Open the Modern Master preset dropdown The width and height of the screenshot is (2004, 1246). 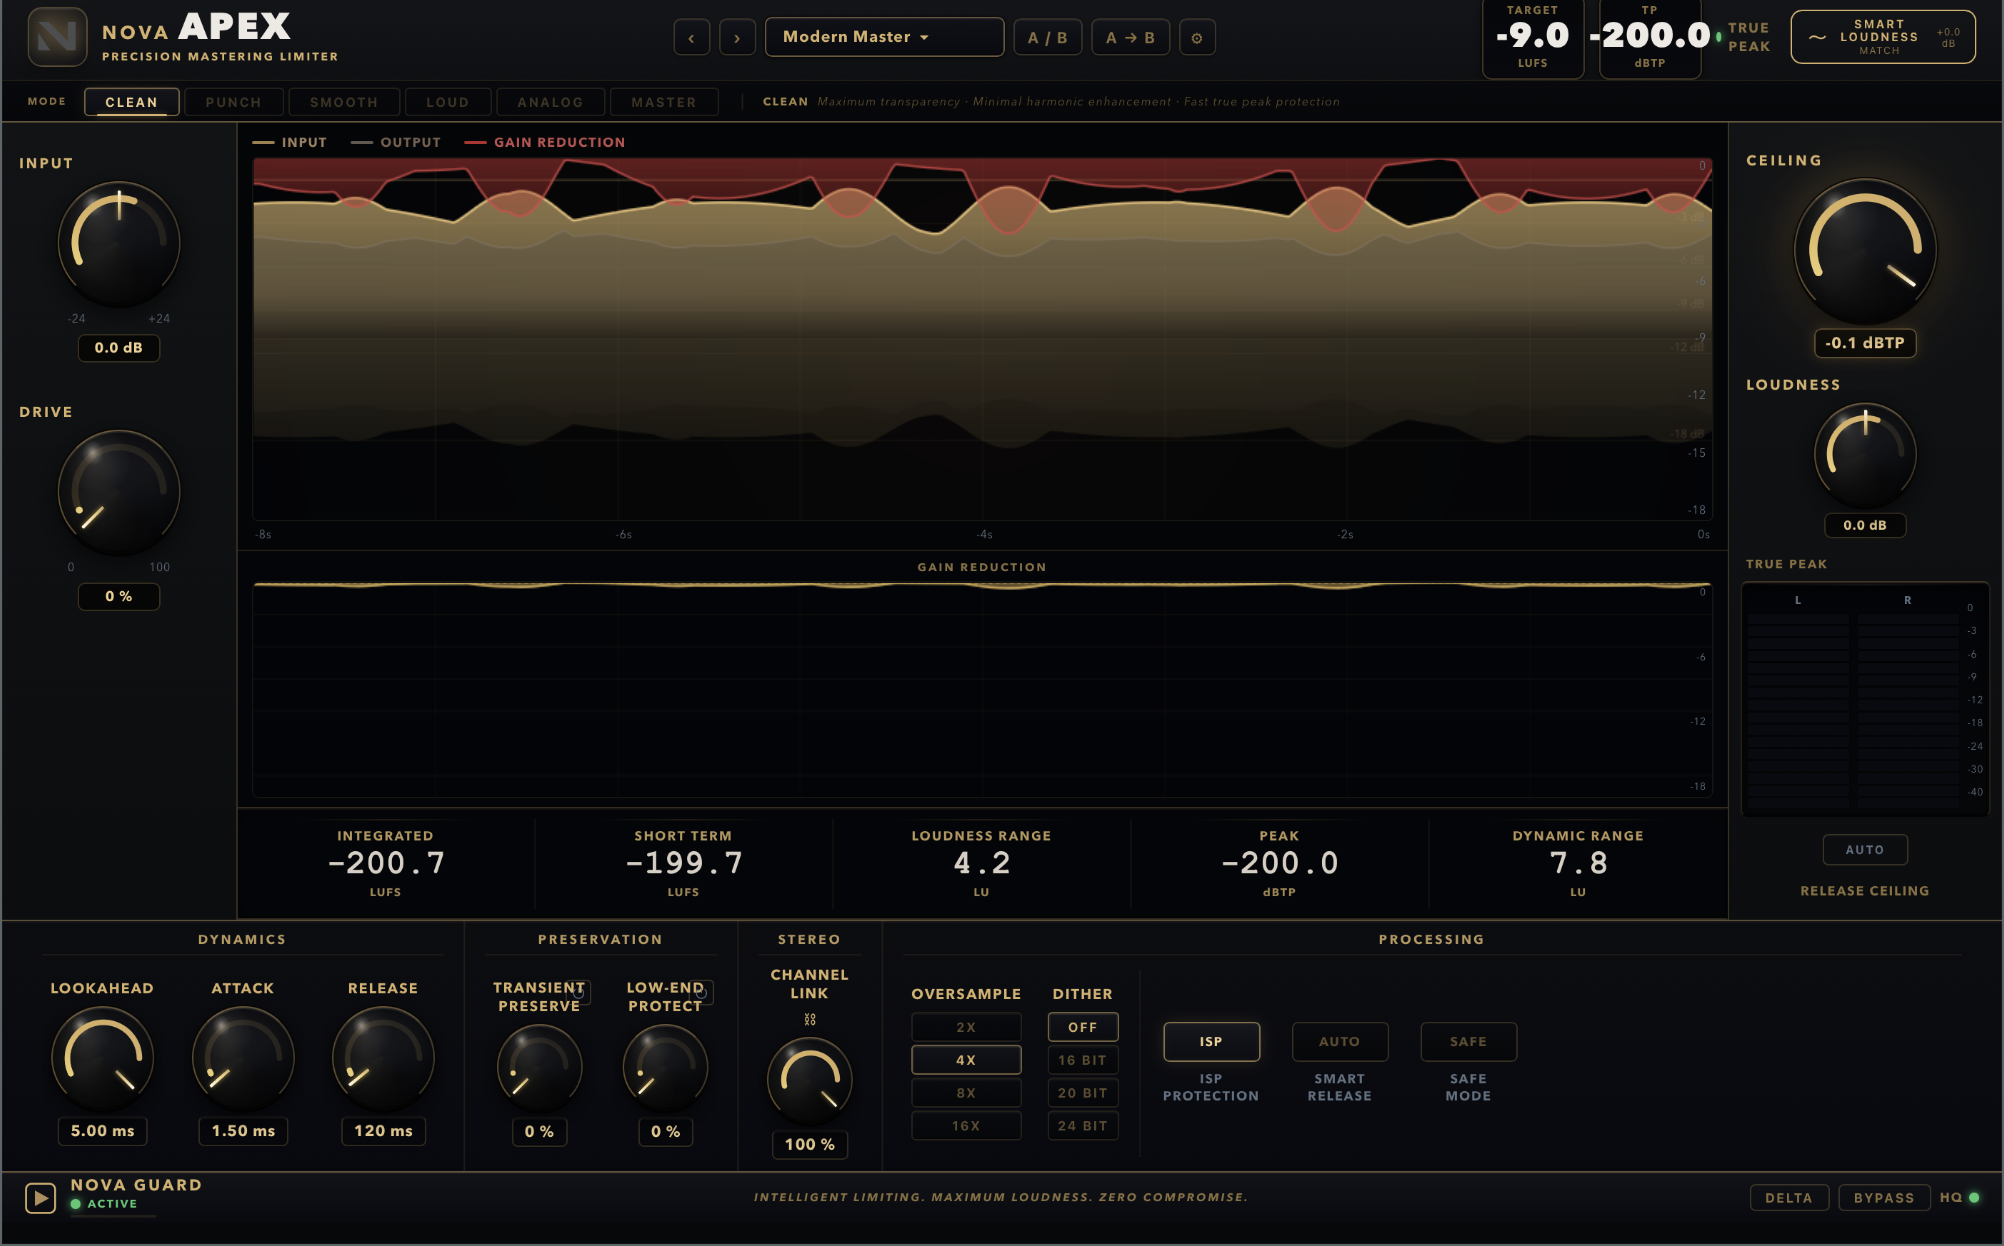tap(884, 37)
